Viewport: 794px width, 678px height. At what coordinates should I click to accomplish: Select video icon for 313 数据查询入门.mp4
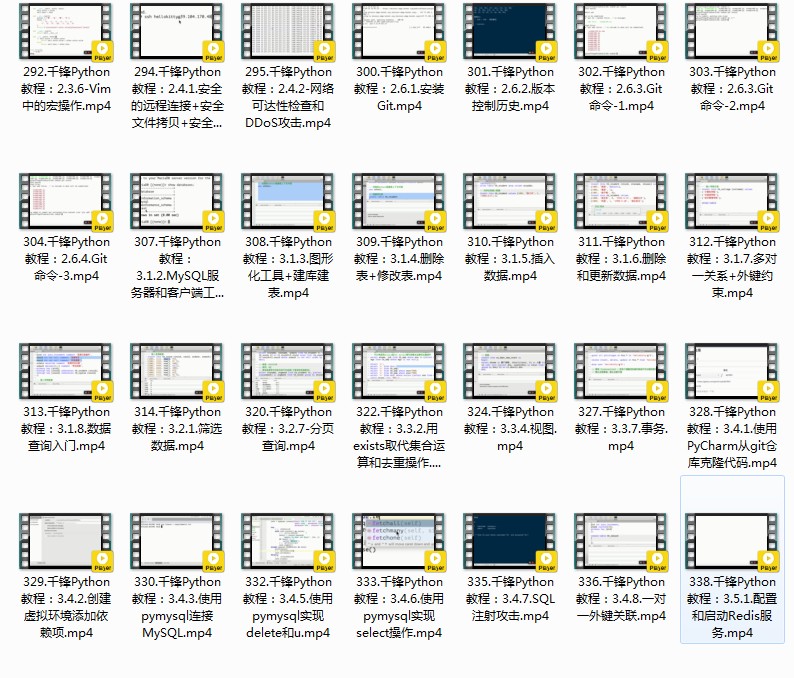(x=66, y=372)
